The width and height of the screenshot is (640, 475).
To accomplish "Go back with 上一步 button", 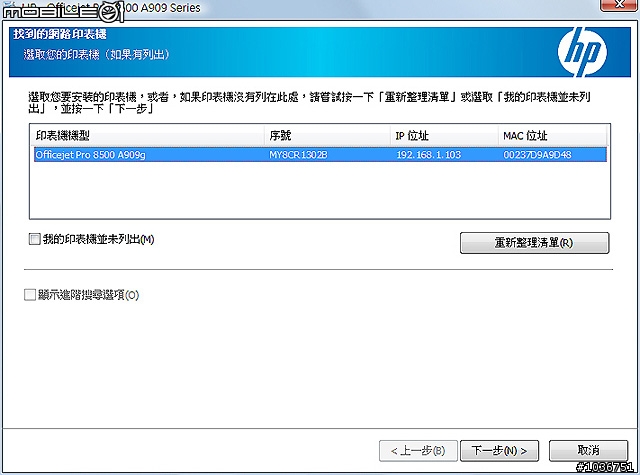I will coord(418,451).
